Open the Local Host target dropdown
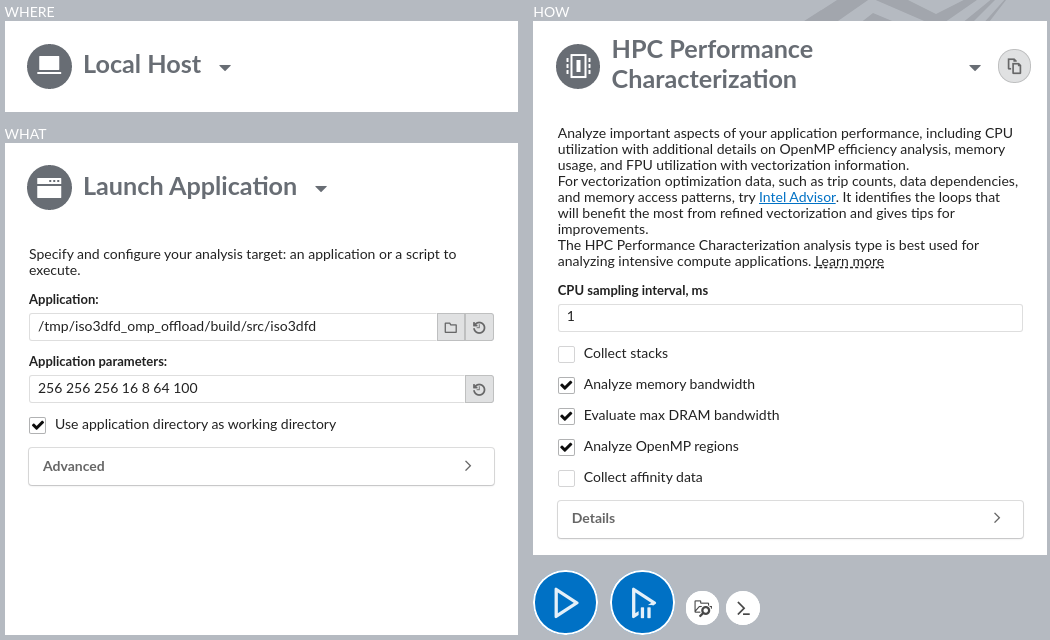This screenshot has width=1050, height=640. (224, 66)
